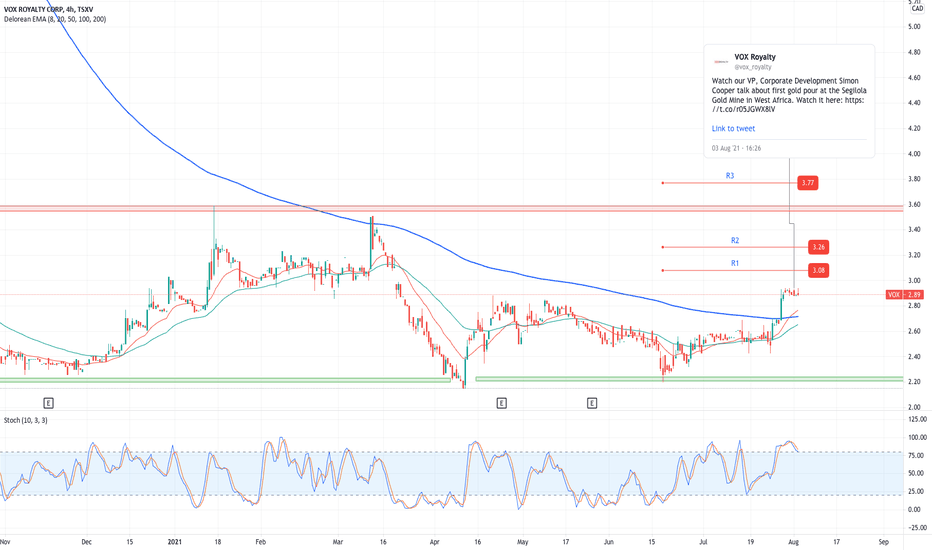
Task: Click the '2021' label on the time axis
Action: (x=175, y=542)
